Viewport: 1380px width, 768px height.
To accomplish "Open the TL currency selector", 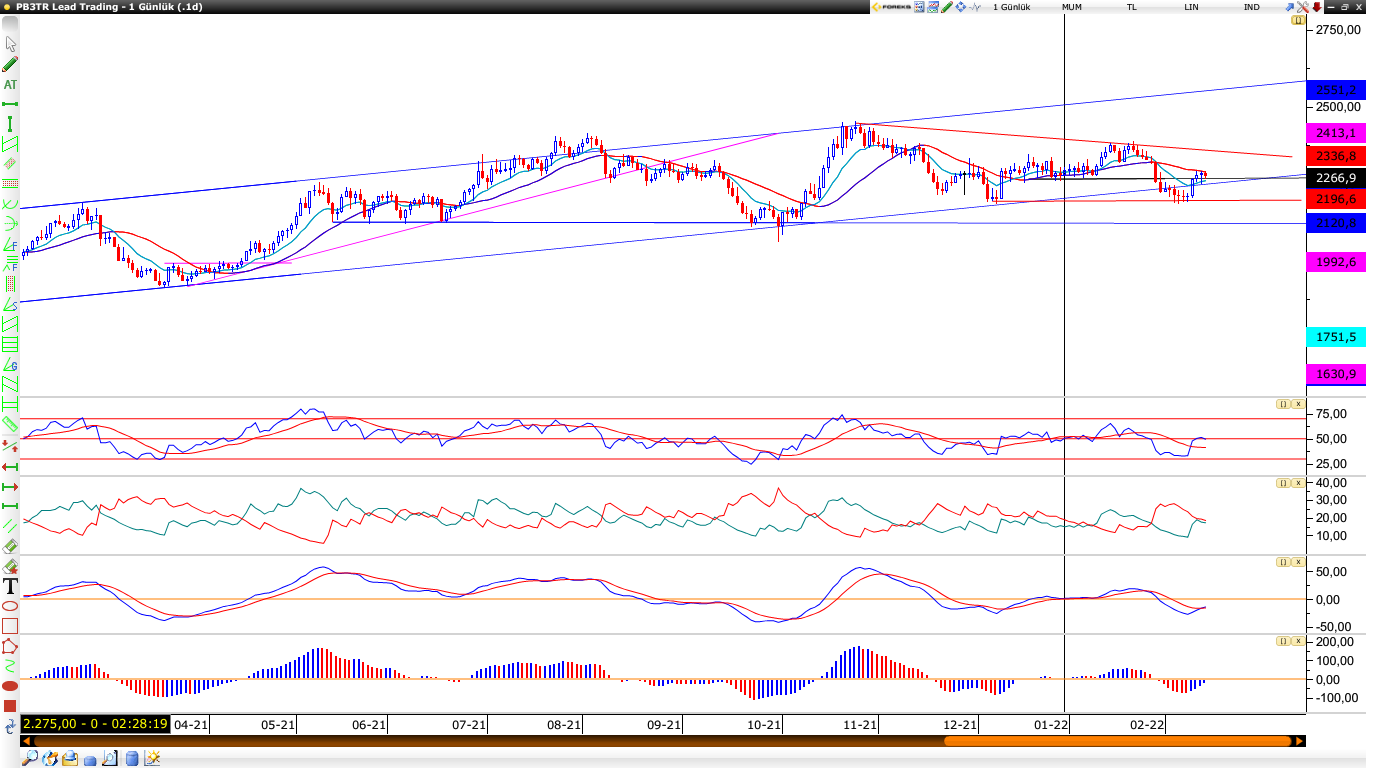I will [x=1132, y=7].
